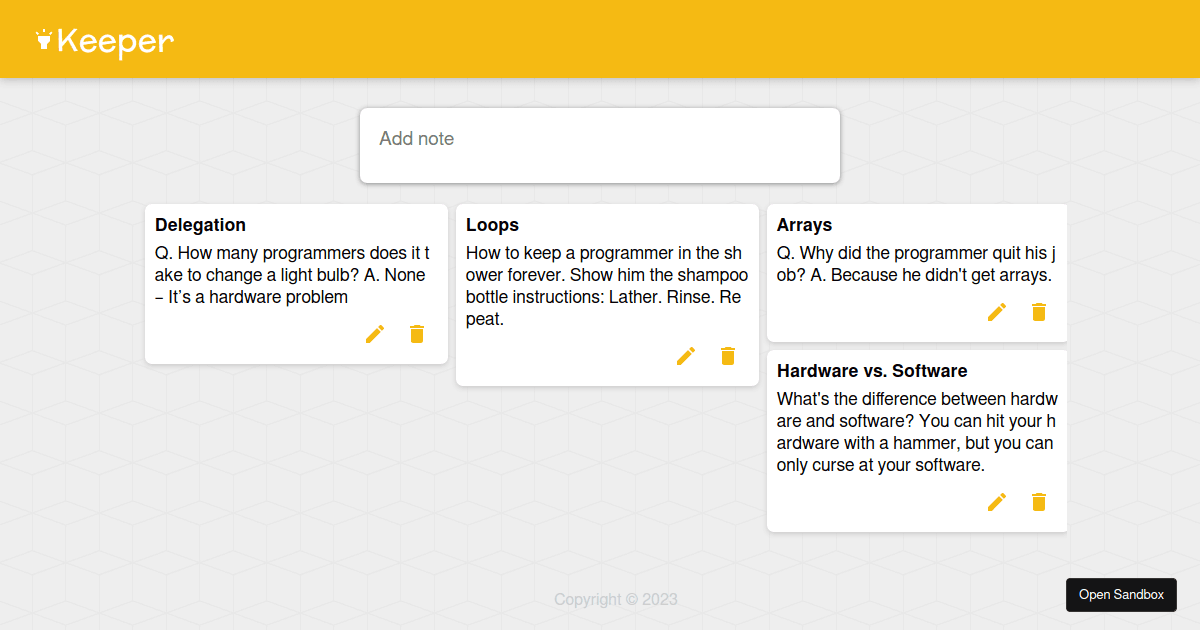Viewport: 1200px width, 630px height.
Task: Click the Keeper title in the header
Action: tap(115, 40)
